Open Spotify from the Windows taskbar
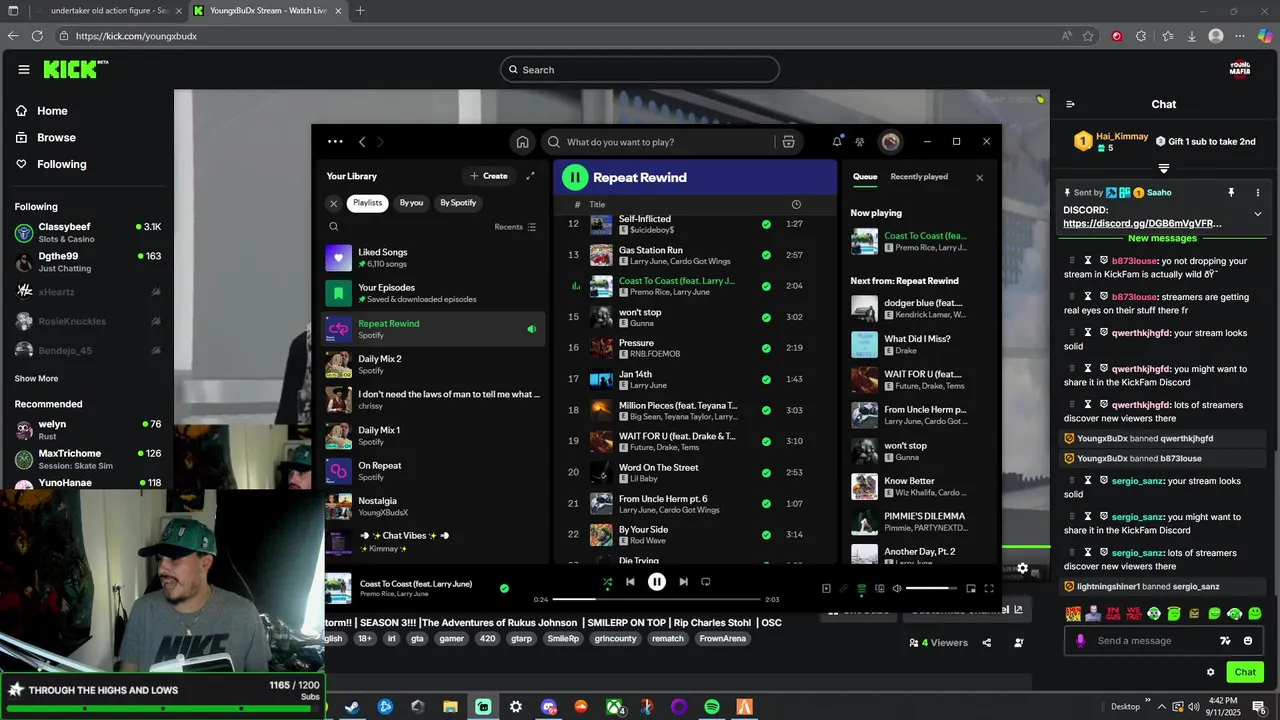 [x=712, y=707]
